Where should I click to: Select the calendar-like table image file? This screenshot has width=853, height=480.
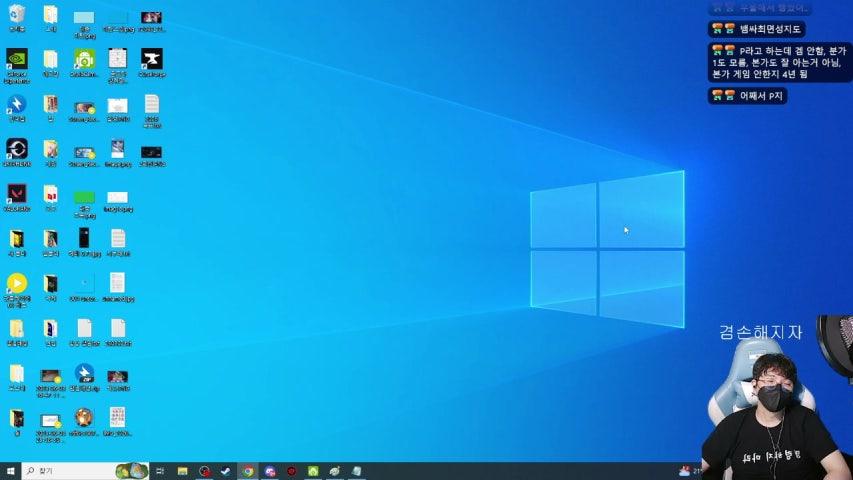coord(118,65)
